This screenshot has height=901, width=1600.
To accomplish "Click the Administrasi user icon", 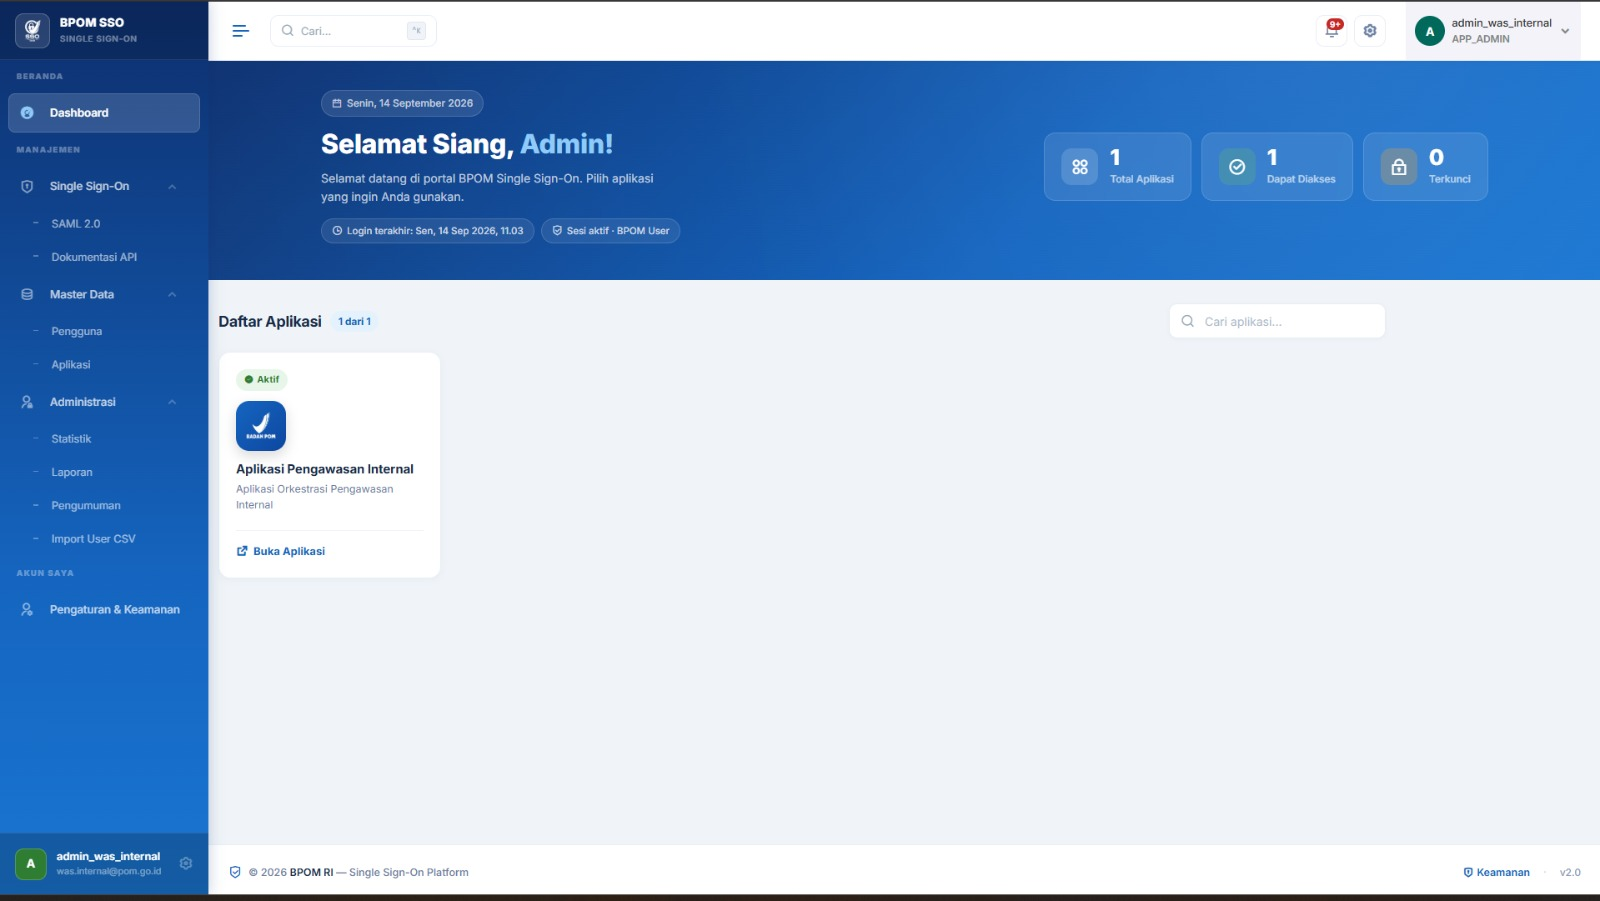I will (27, 402).
